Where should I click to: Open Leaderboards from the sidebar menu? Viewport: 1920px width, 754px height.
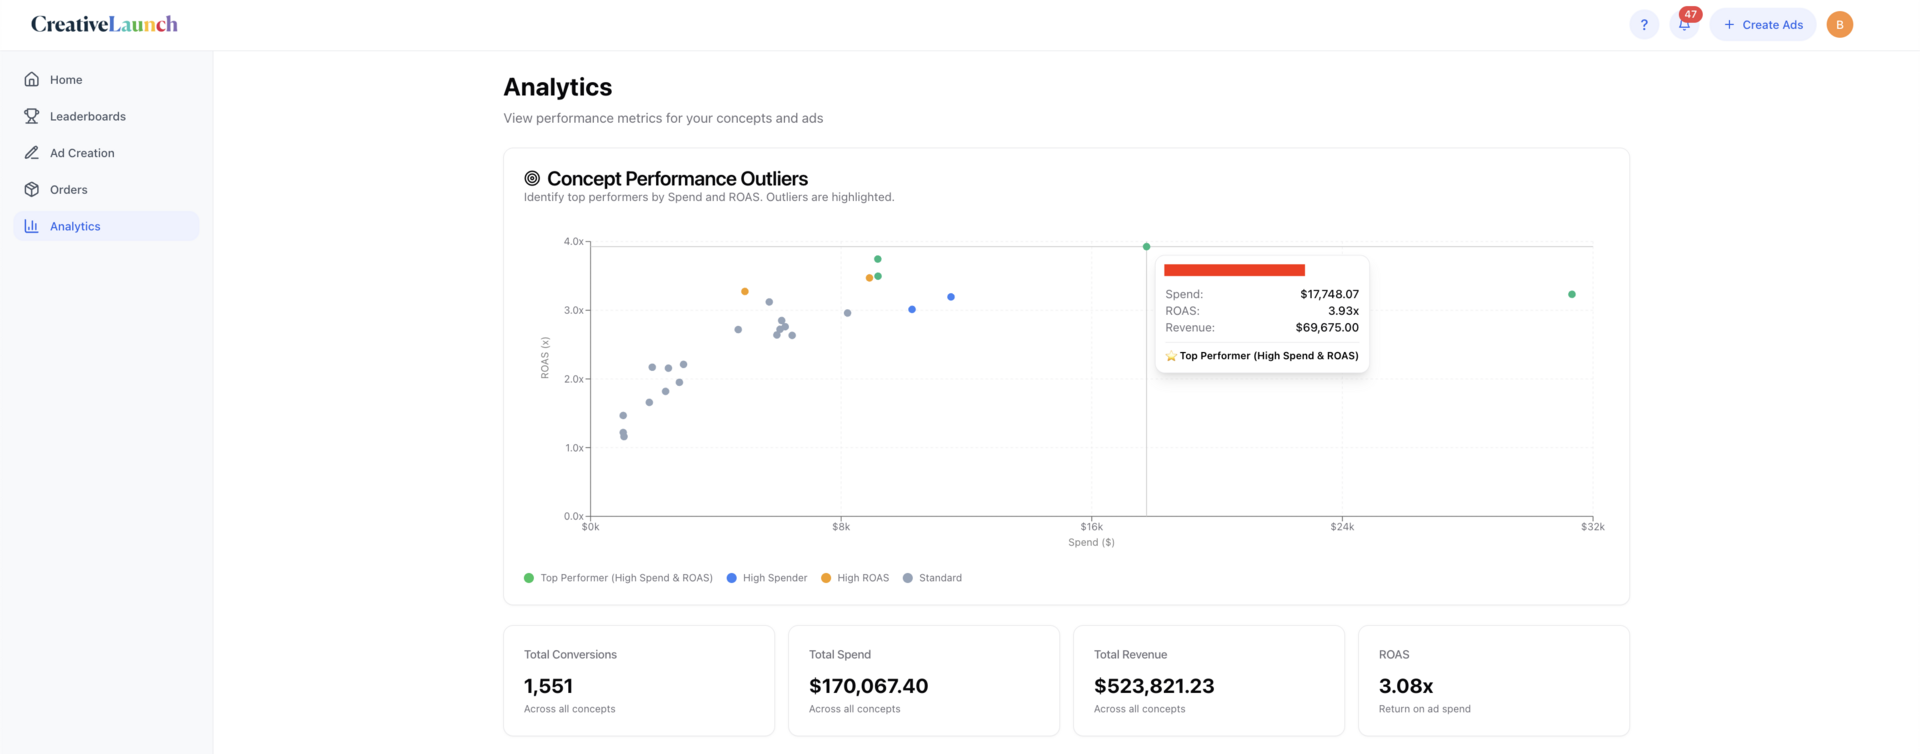(88, 116)
